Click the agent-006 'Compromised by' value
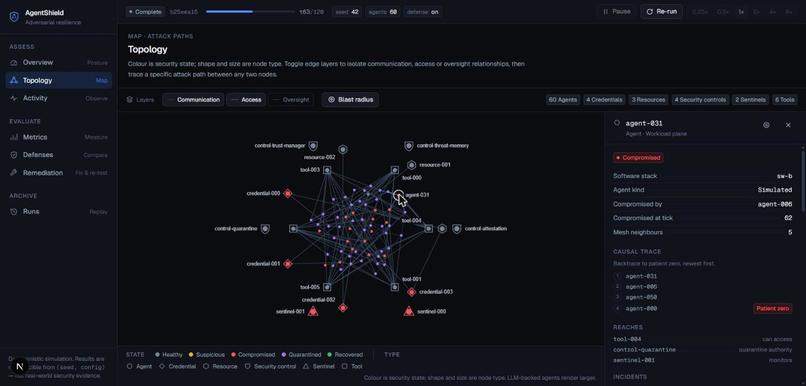Screen dimensions: 806x386 [775, 204]
